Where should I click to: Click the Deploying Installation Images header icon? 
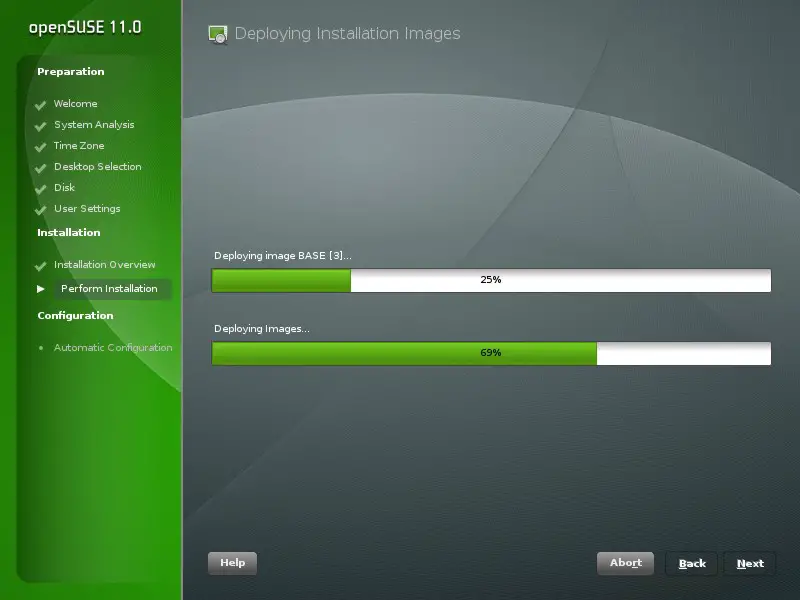click(x=218, y=35)
